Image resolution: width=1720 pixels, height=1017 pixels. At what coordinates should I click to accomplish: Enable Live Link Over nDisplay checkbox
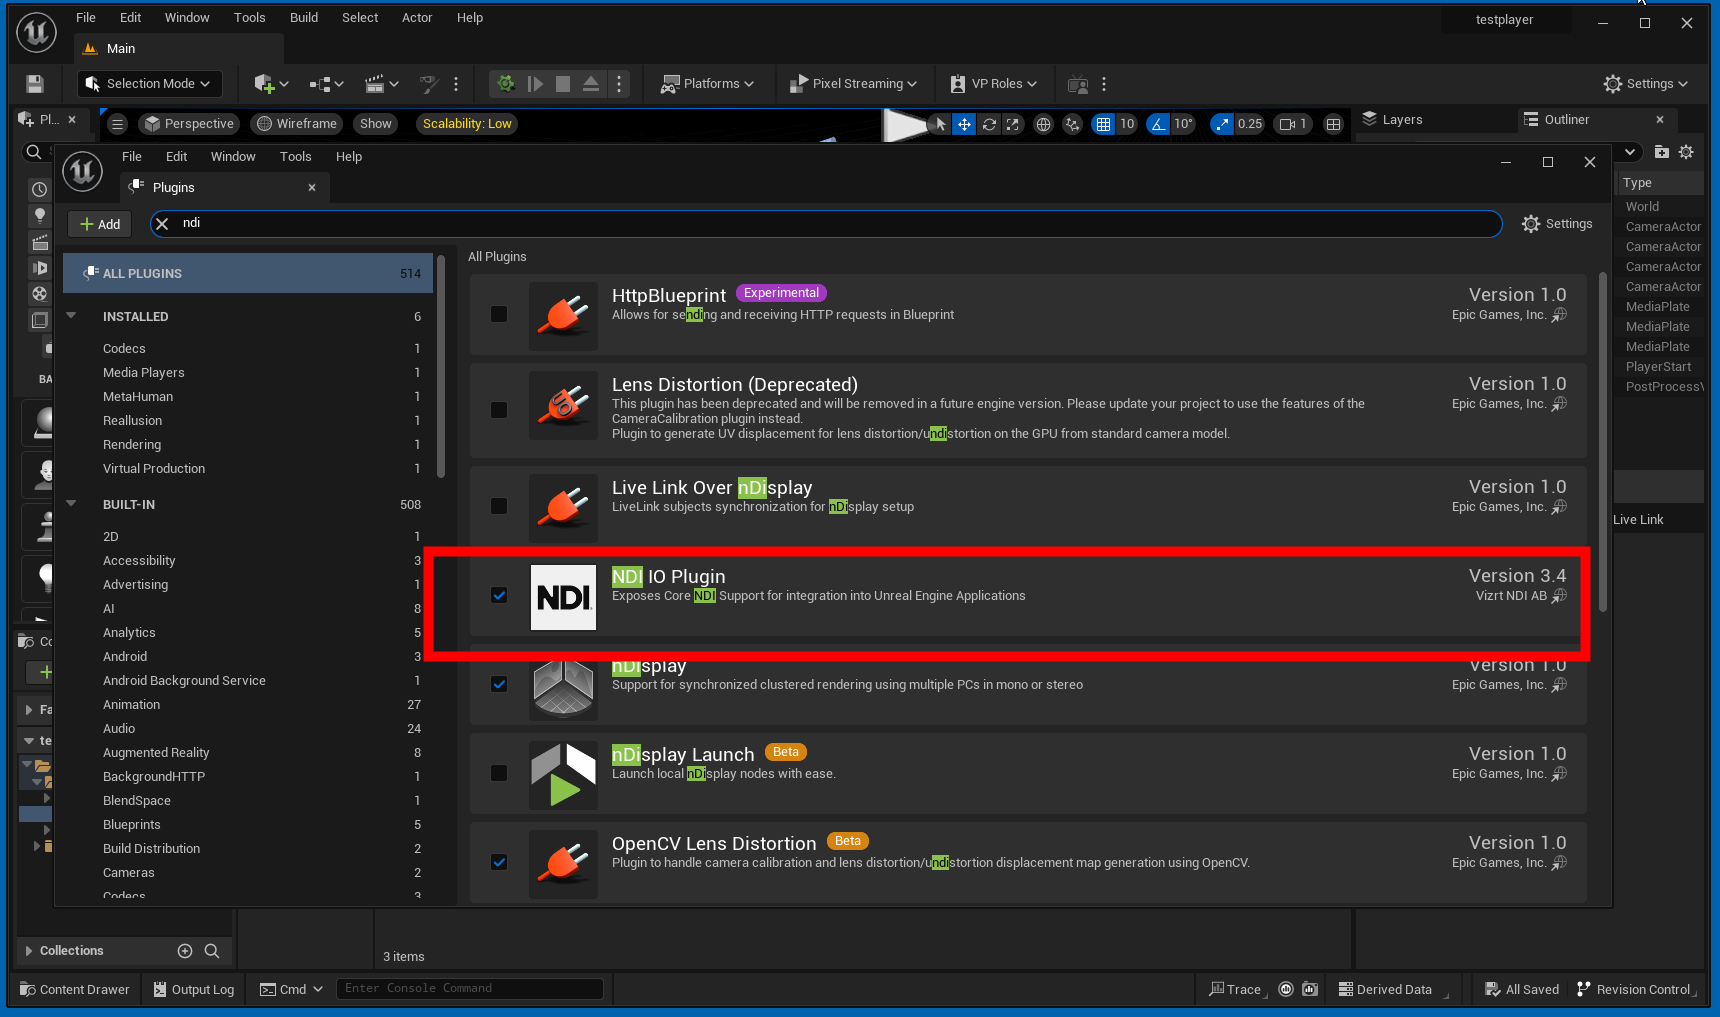(499, 506)
